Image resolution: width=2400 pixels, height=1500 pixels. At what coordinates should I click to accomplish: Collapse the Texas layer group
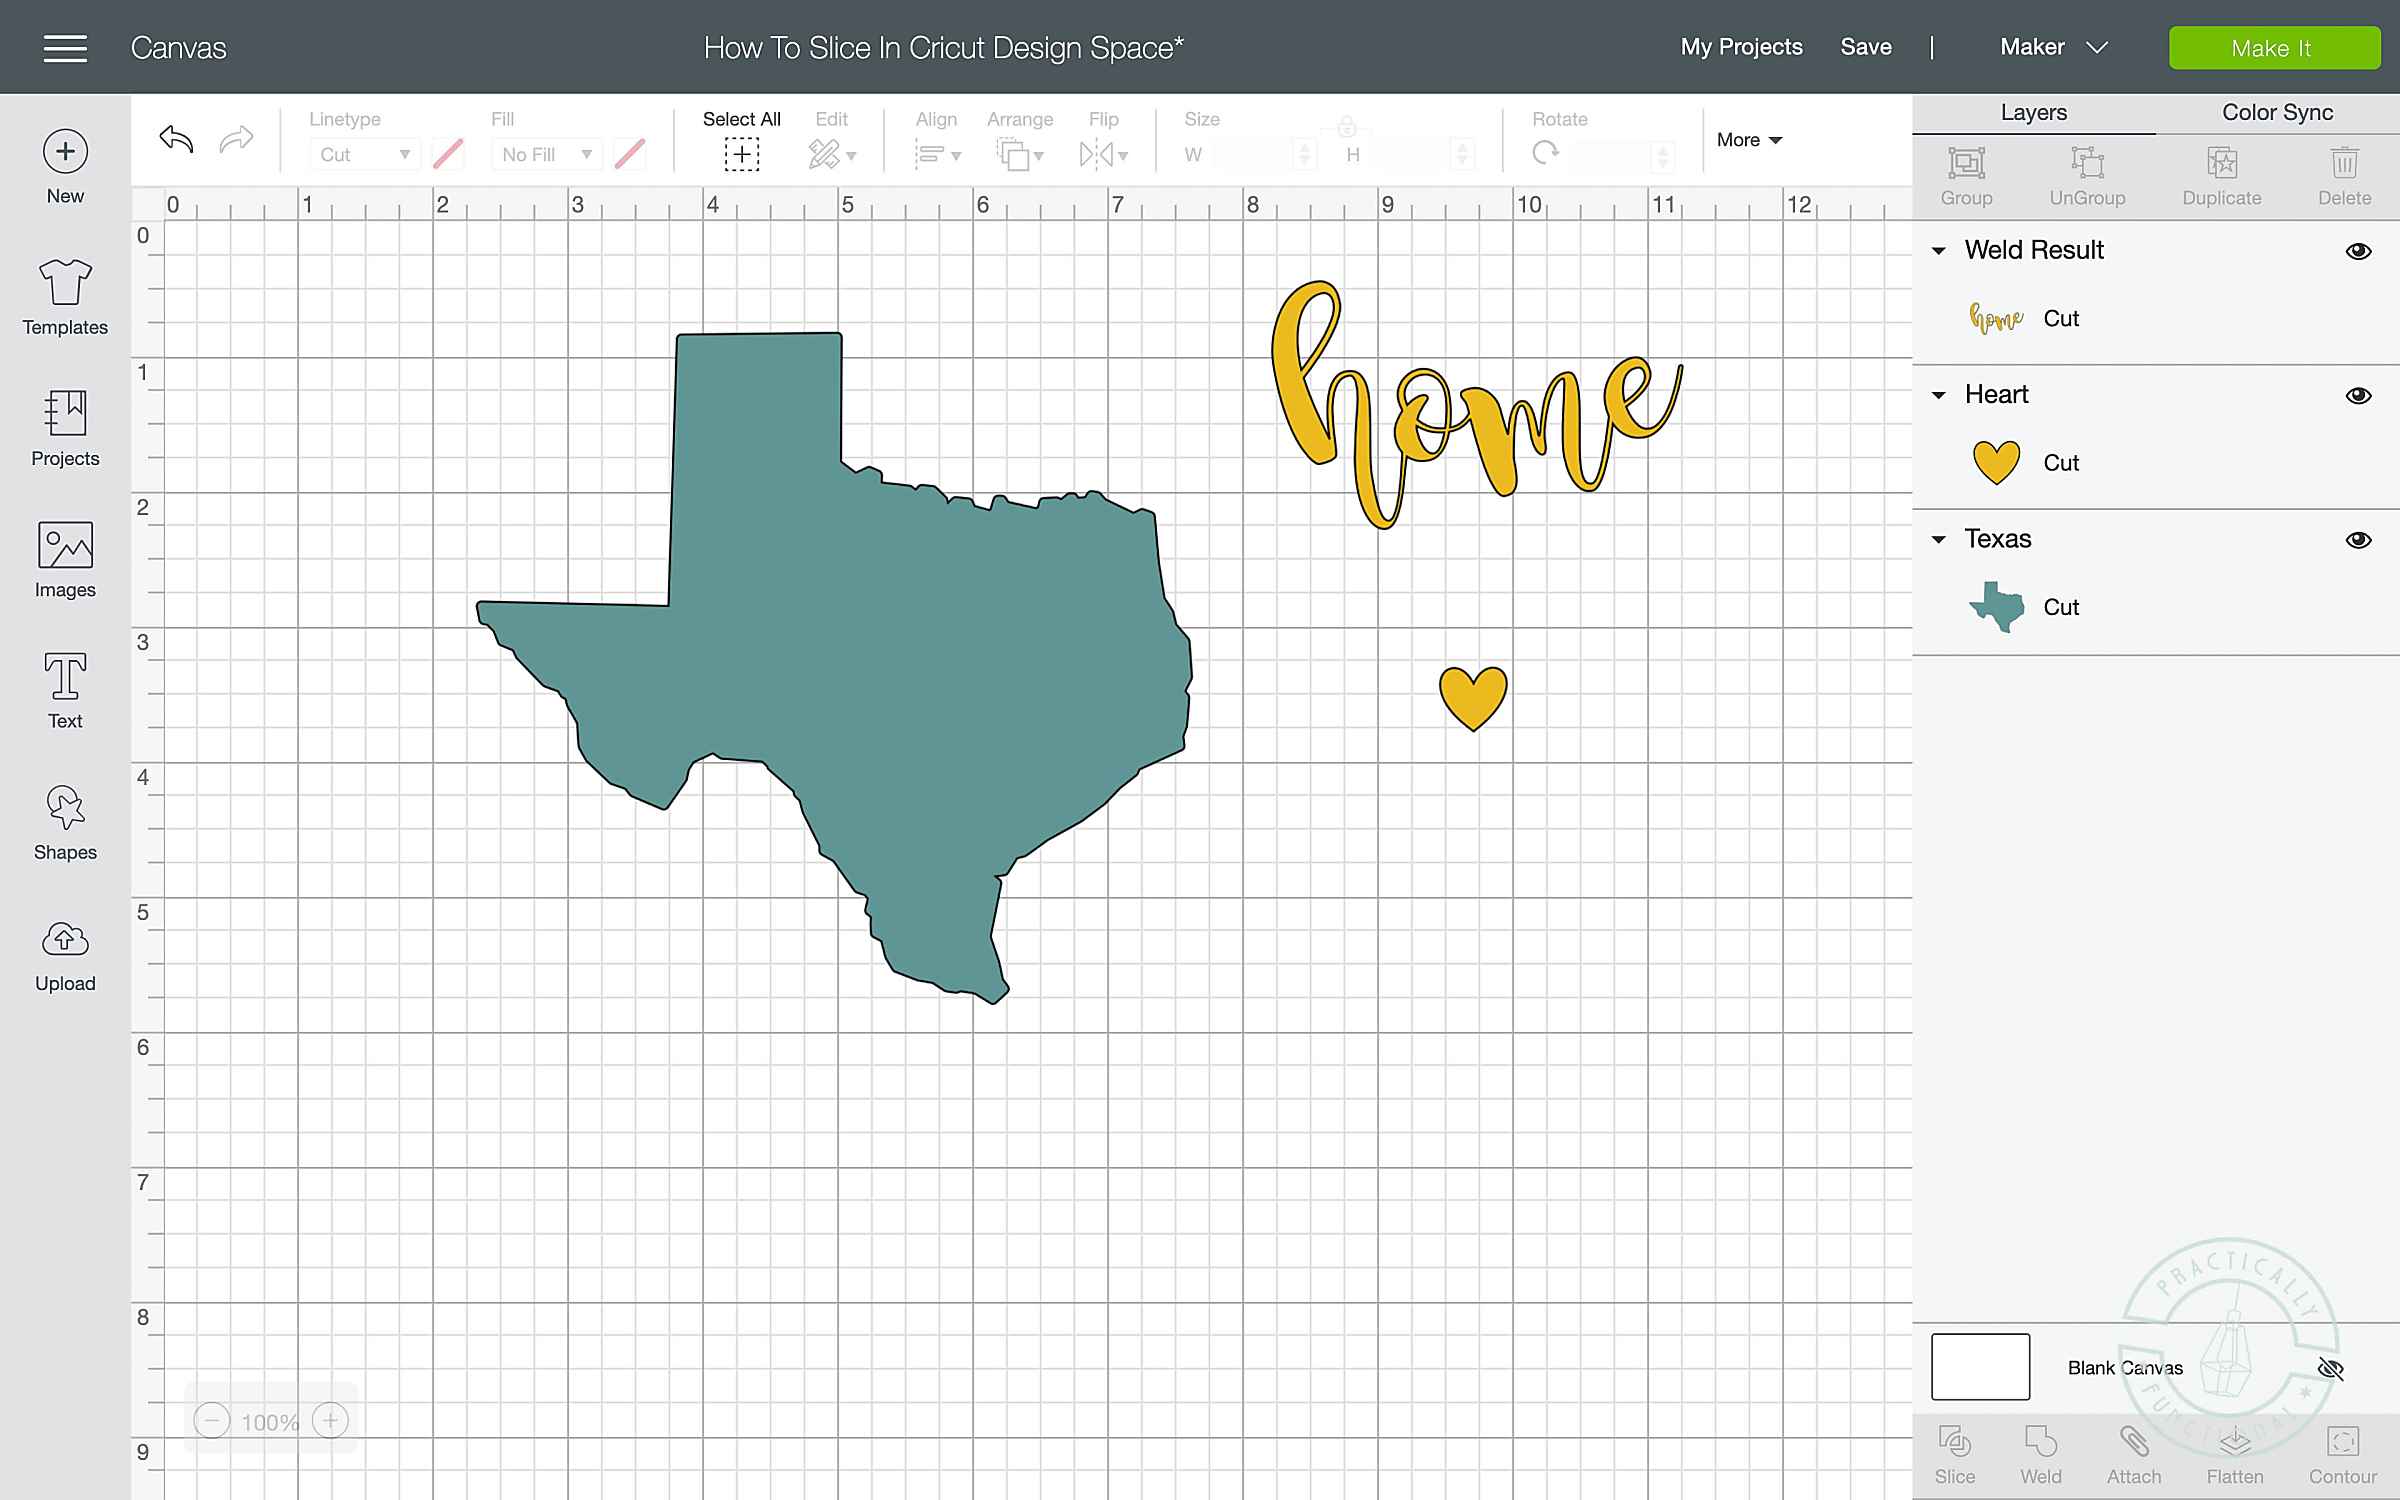coord(1938,539)
